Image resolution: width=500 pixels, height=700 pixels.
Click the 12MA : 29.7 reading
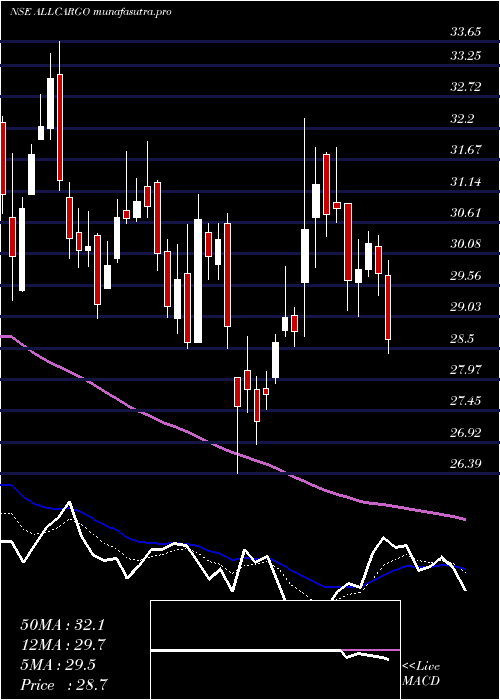pyautogui.click(x=62, y=645)
